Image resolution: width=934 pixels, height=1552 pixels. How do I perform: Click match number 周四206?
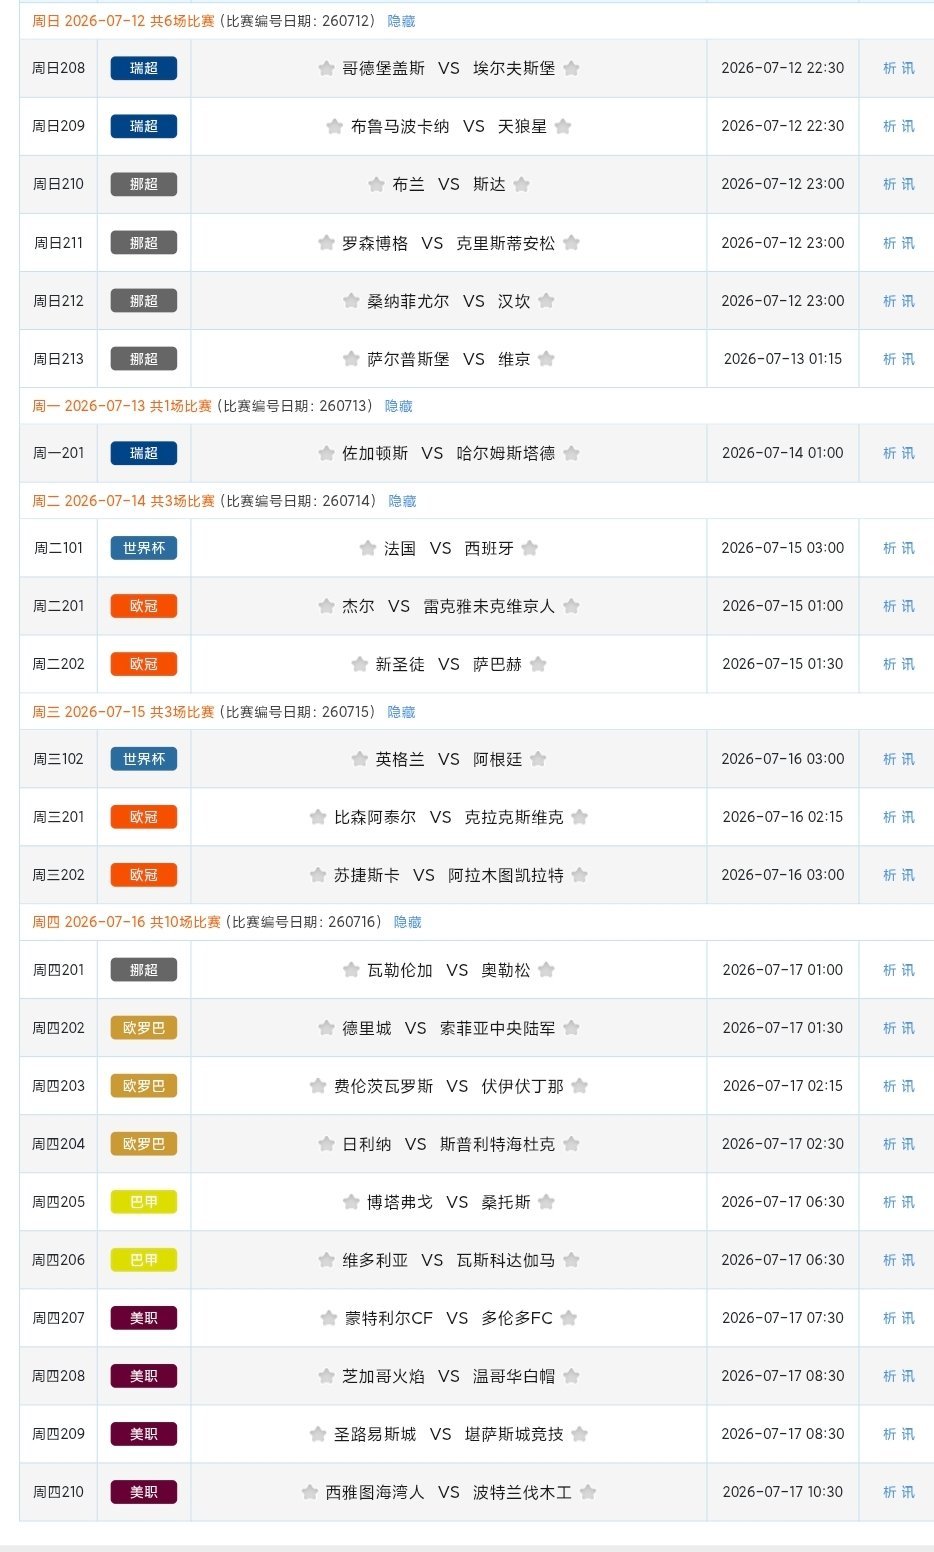(x=58, y=1260)
